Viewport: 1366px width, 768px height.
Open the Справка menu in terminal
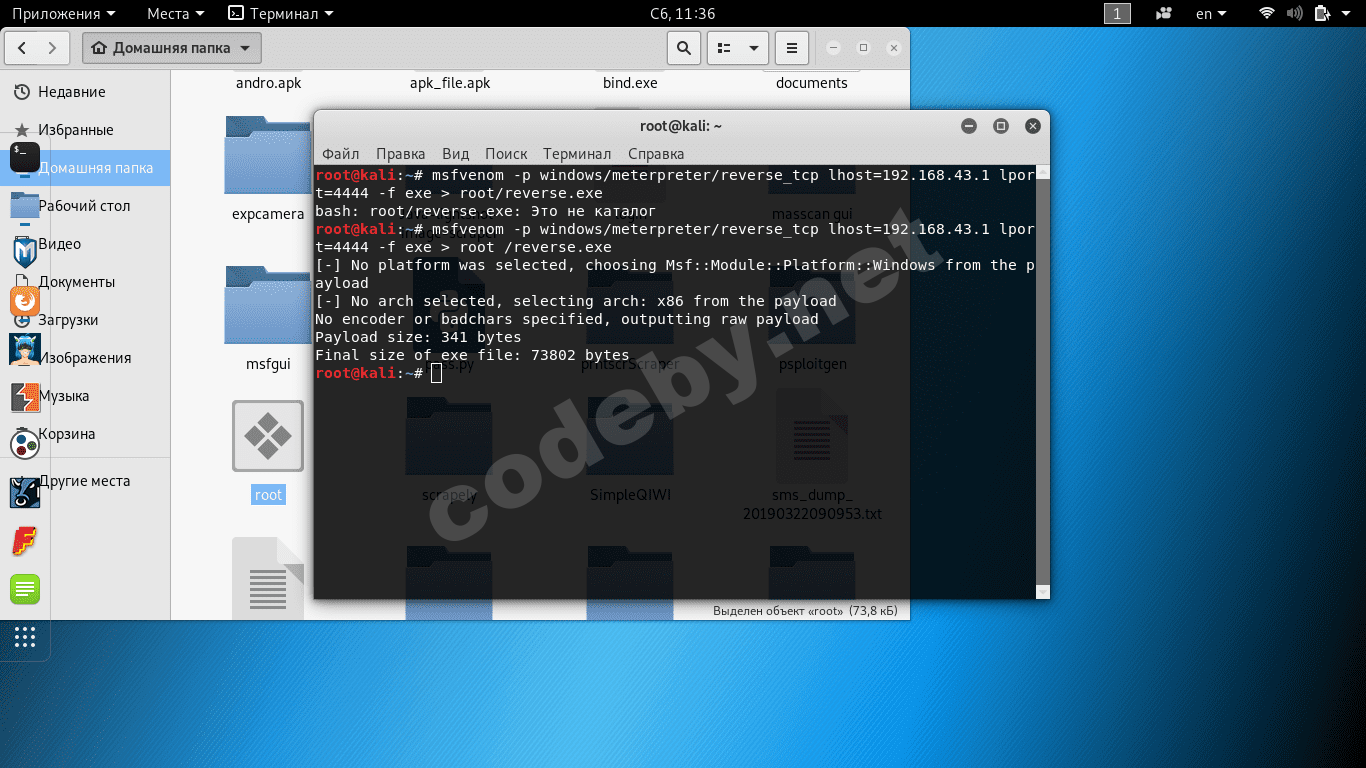point(656,154)
